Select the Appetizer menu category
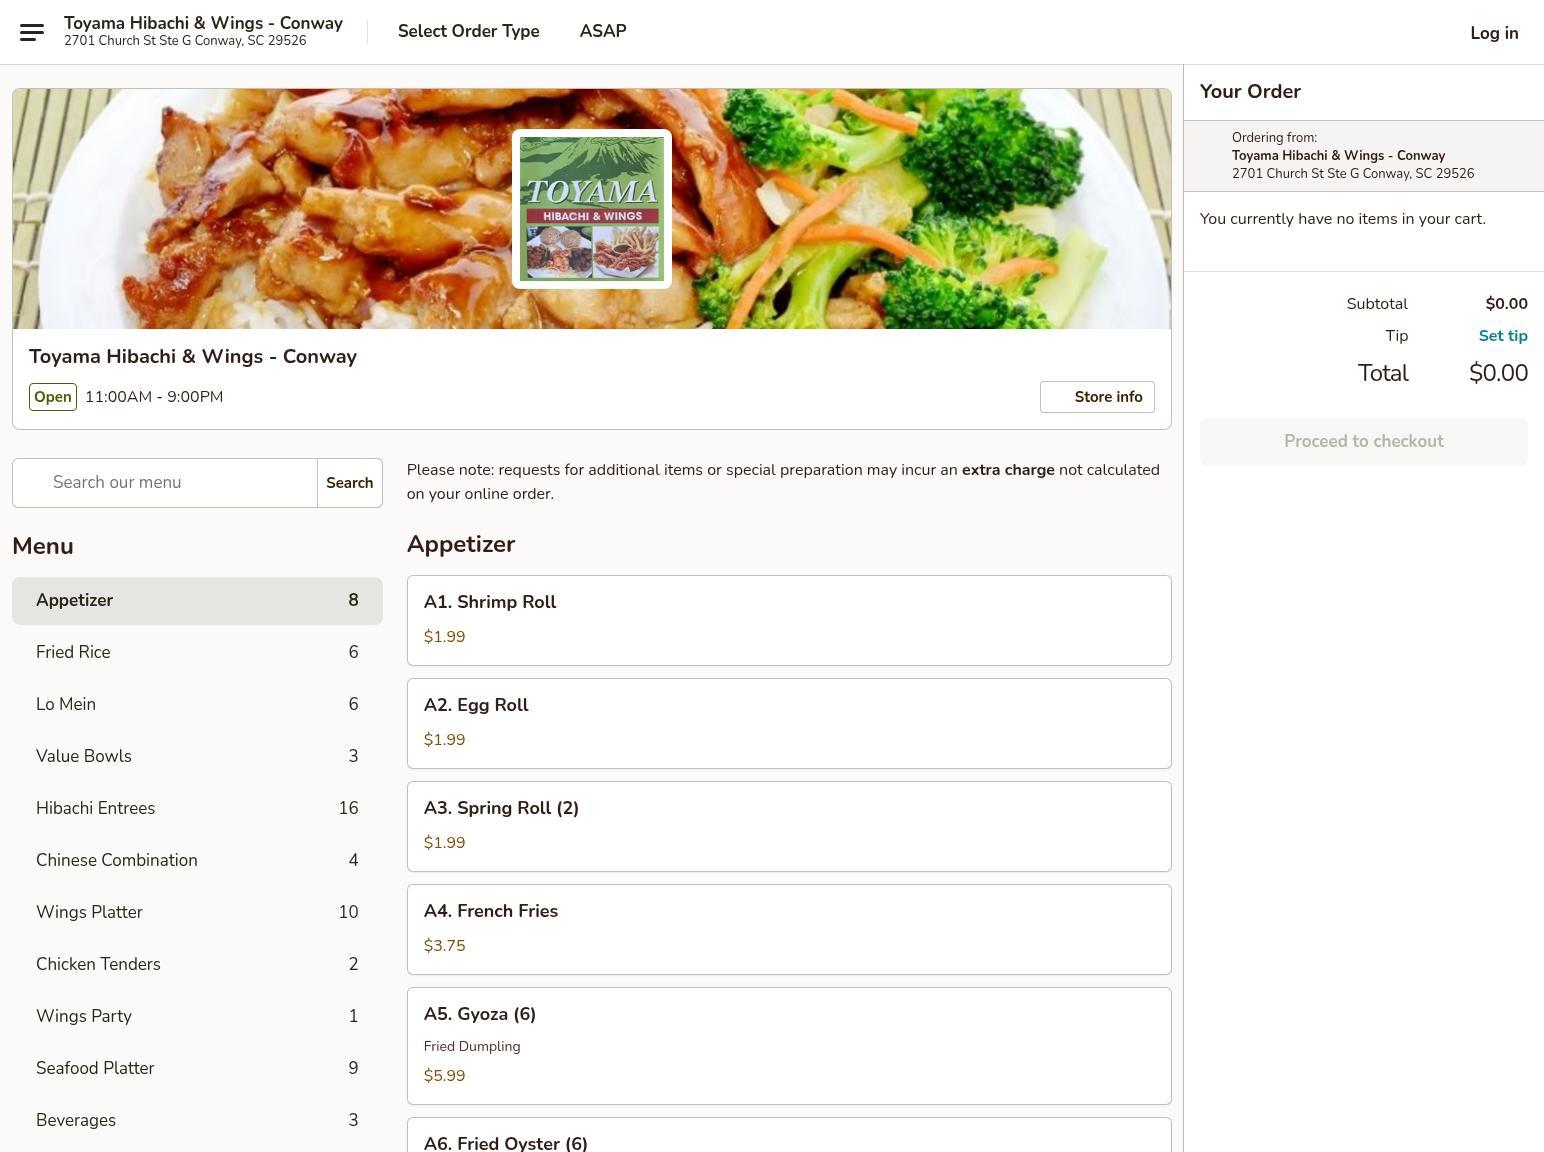1544x1152 pixels. pos(197,601)
